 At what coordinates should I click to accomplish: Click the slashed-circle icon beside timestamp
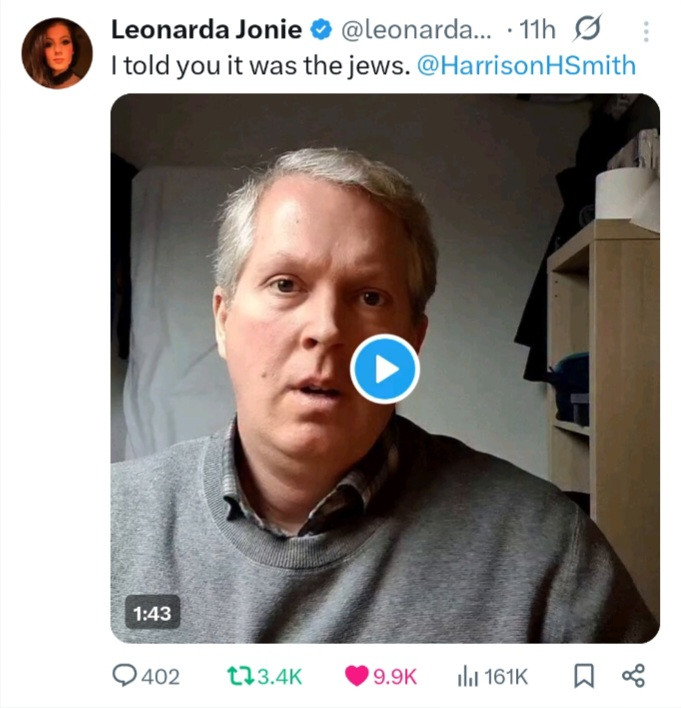coord(588,31)
